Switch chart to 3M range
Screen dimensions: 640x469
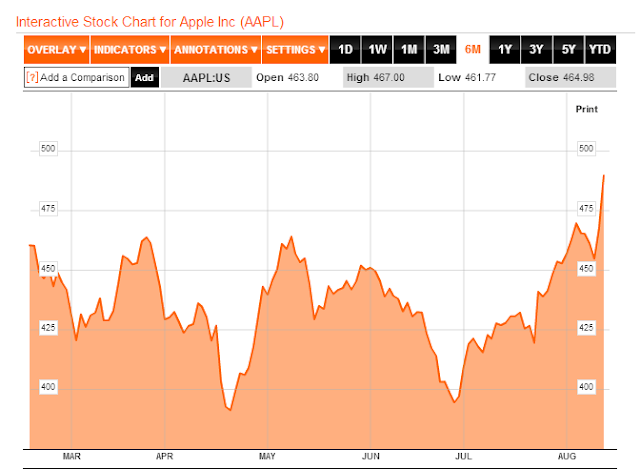coord(441,50)
